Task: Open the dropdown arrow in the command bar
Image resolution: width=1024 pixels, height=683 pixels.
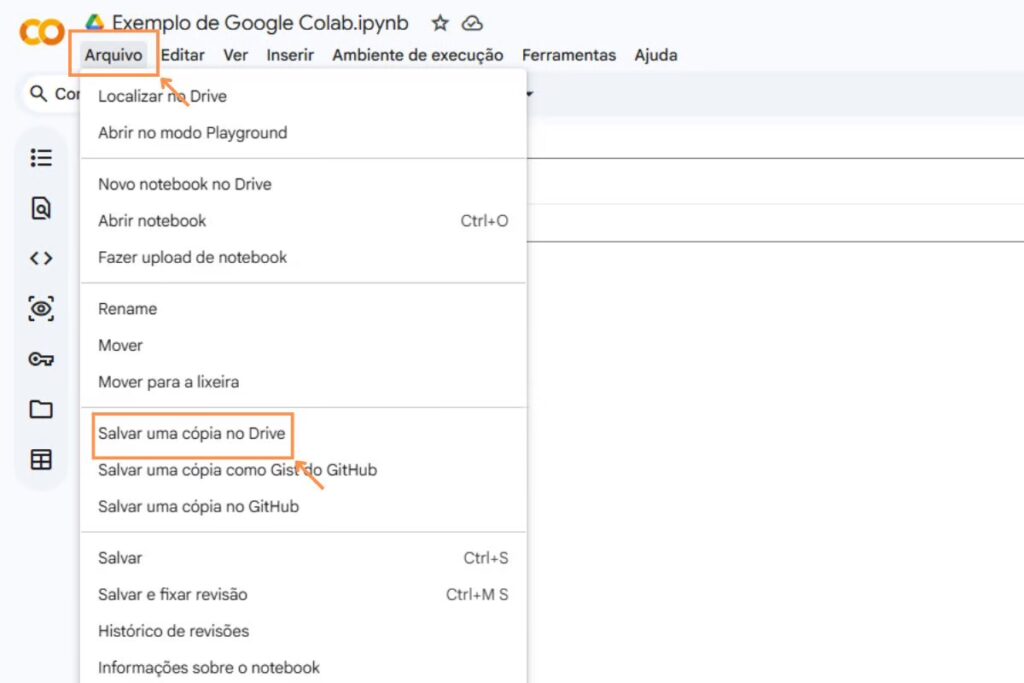Action: pyautogui.click(x=527, y=94)
